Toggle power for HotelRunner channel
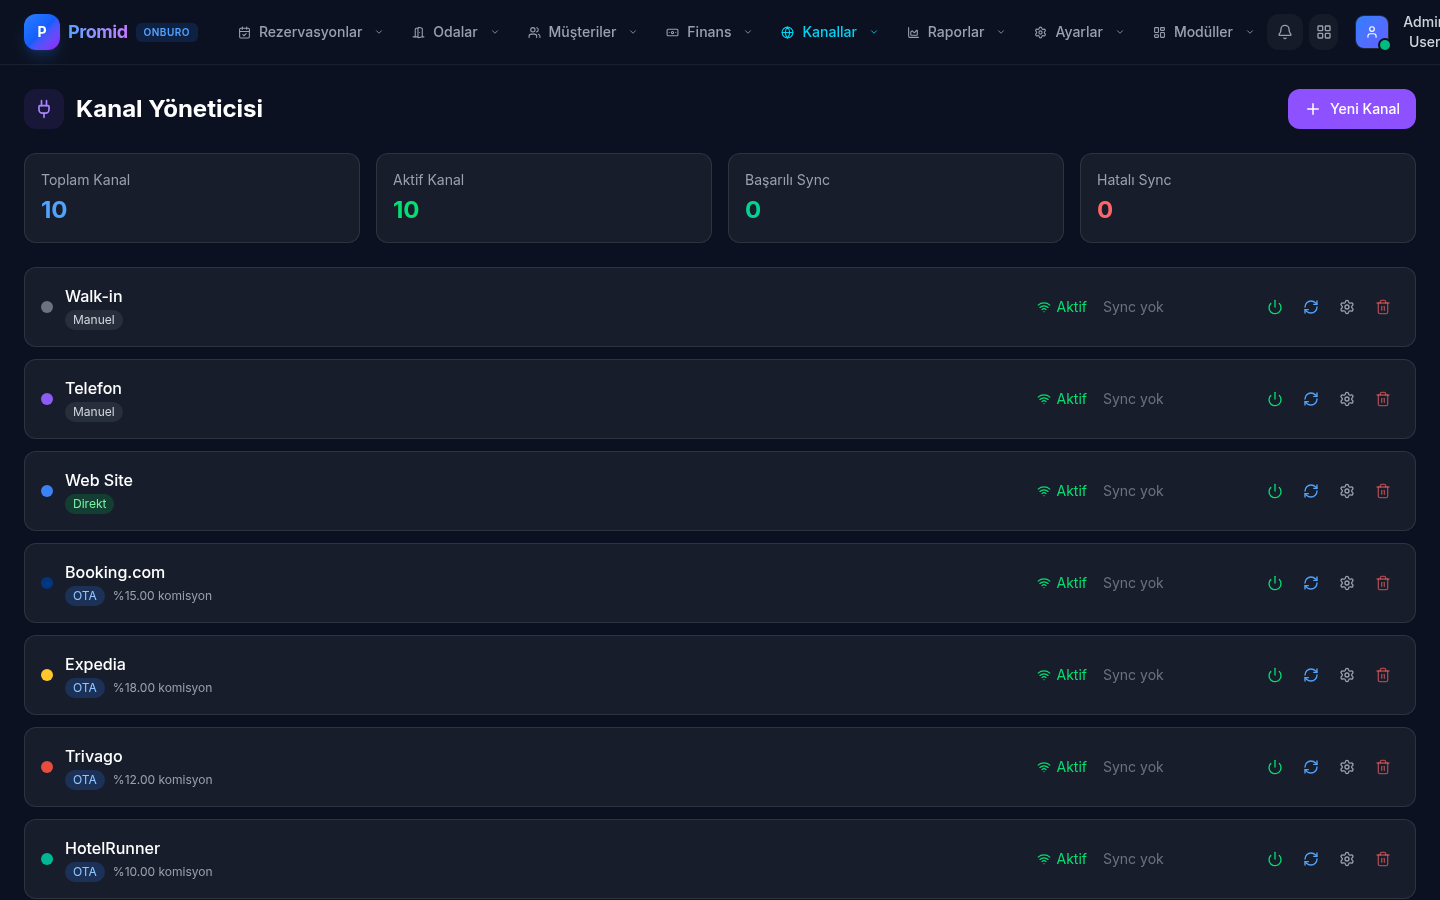Image resolution: width=1440 pixels, height=900 pixels. point(1275,859)
